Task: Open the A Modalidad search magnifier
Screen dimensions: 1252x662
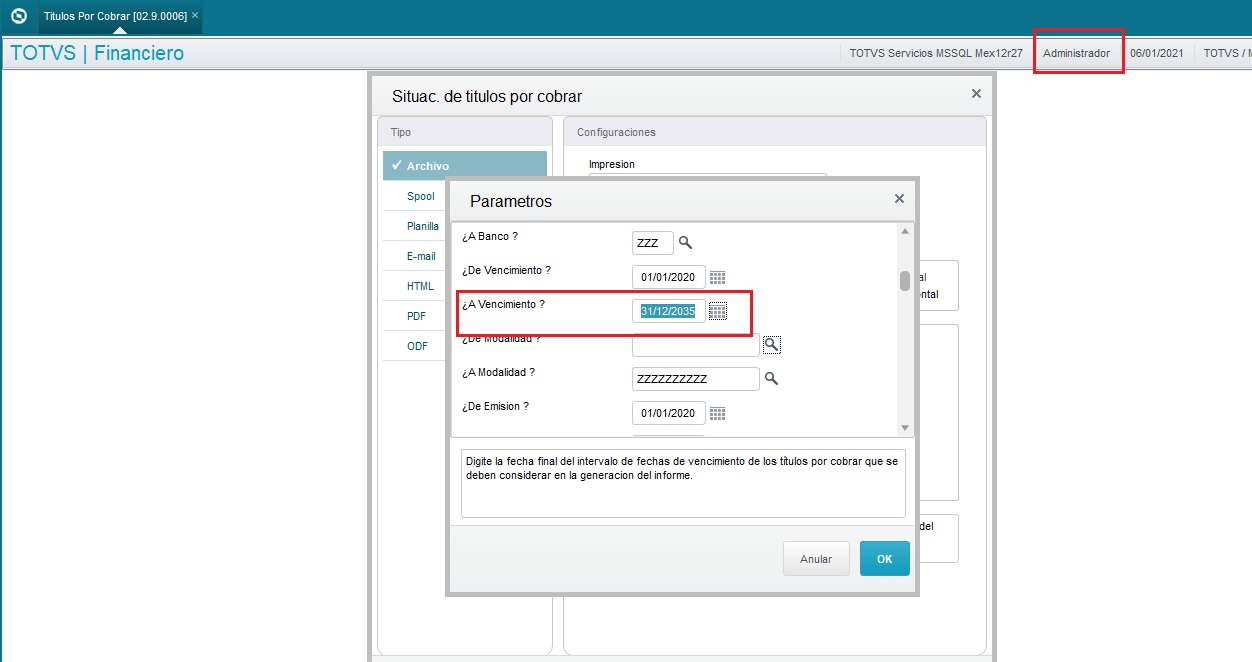Action: click(771, 379)
